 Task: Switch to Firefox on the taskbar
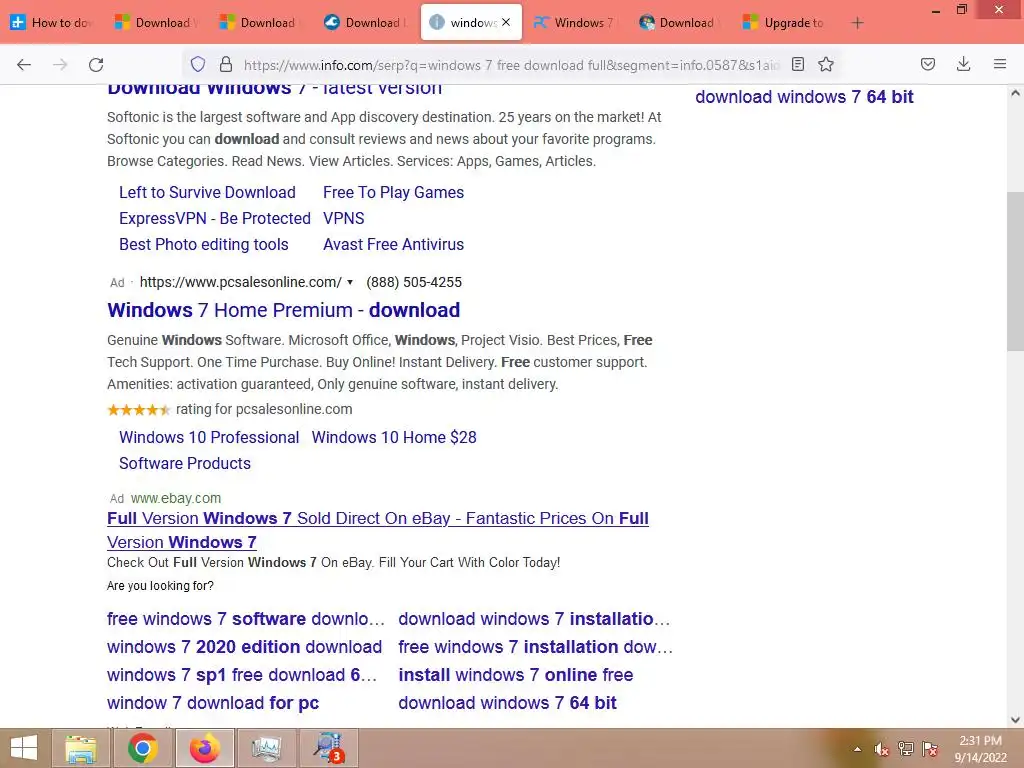coord(204,748)
